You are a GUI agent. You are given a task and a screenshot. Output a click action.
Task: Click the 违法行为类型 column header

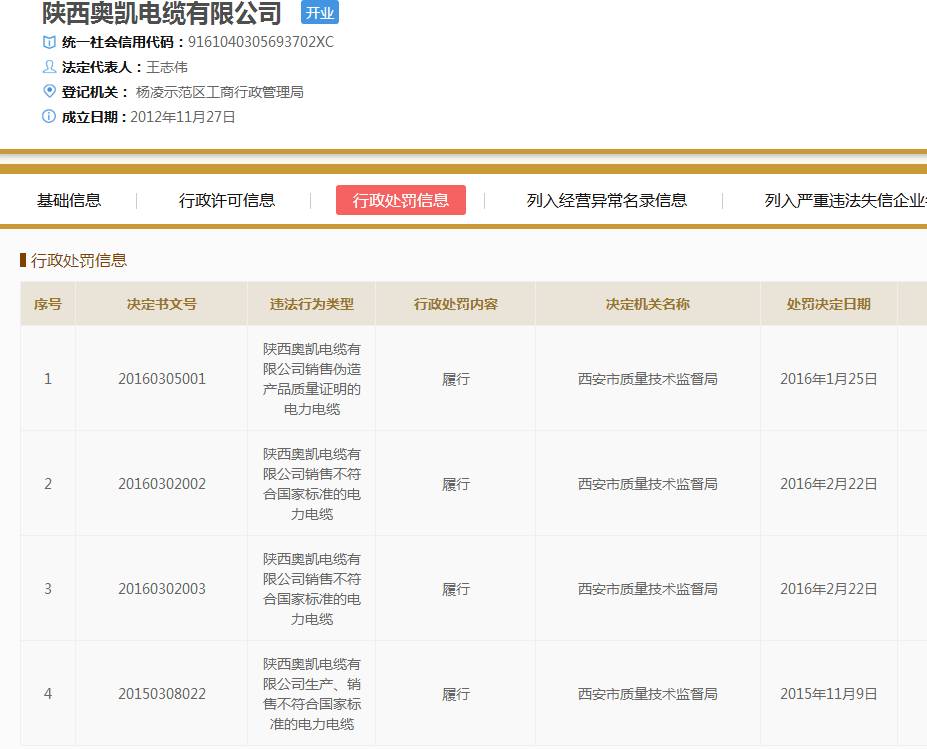click(312, 304)
